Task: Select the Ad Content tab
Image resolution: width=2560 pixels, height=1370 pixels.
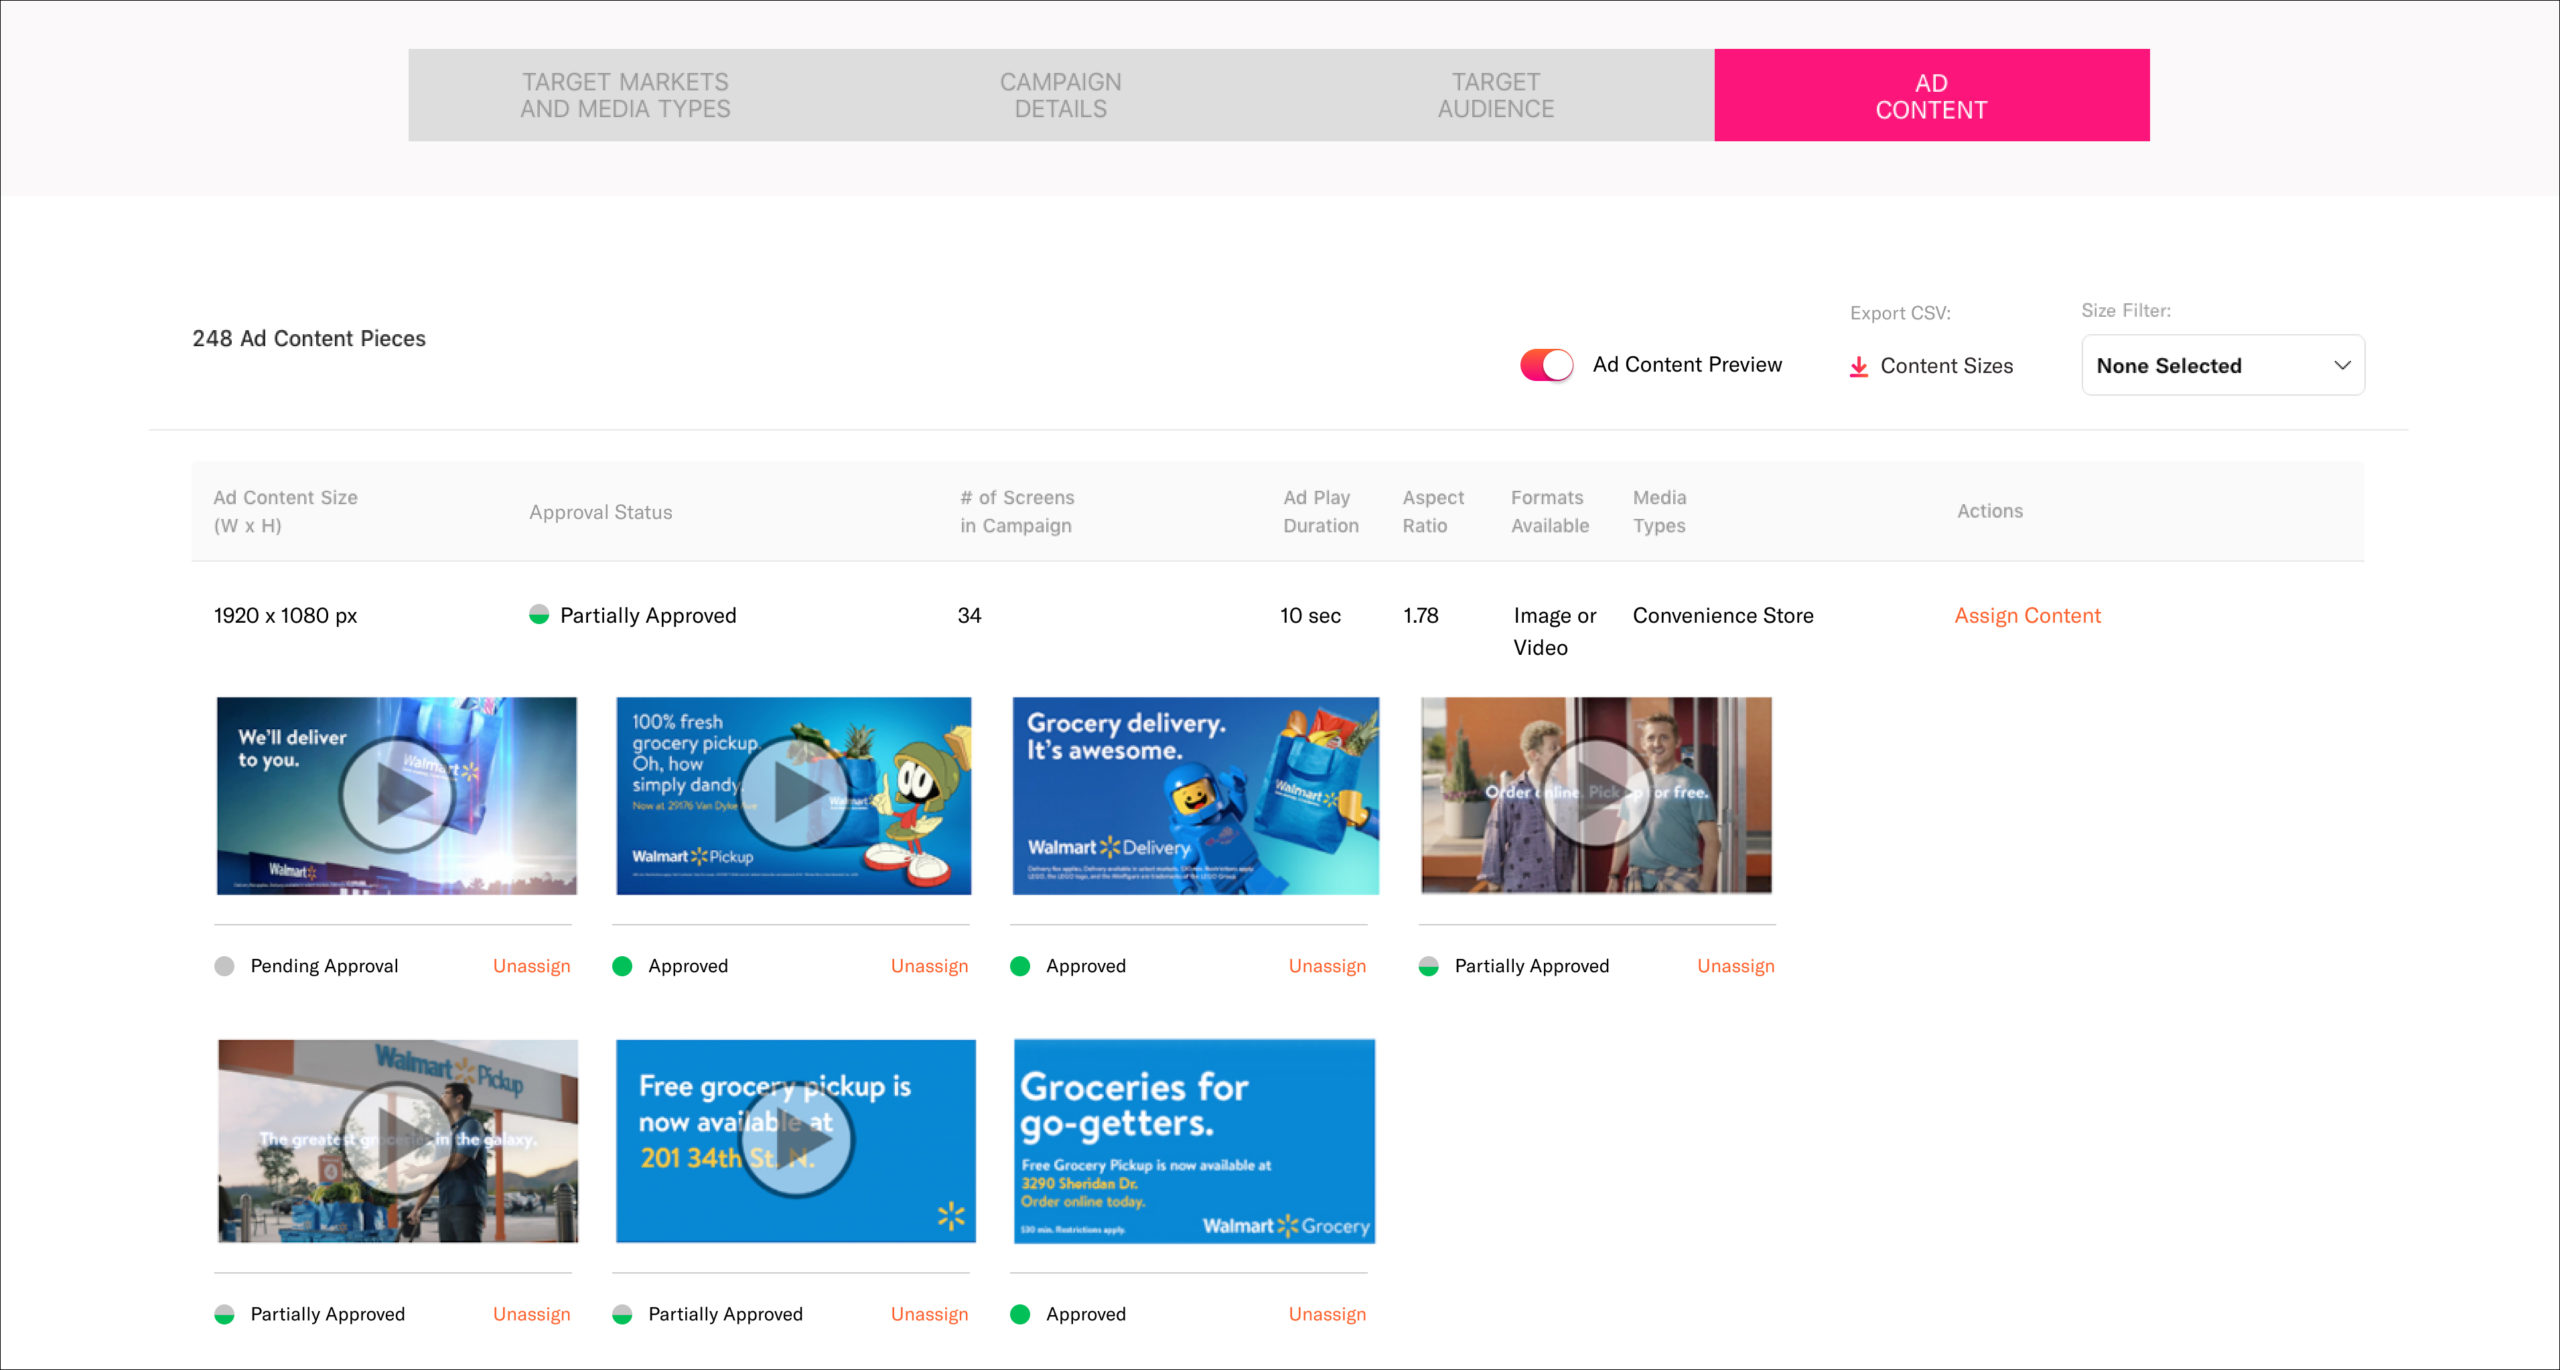Action: pos(1931,96)
